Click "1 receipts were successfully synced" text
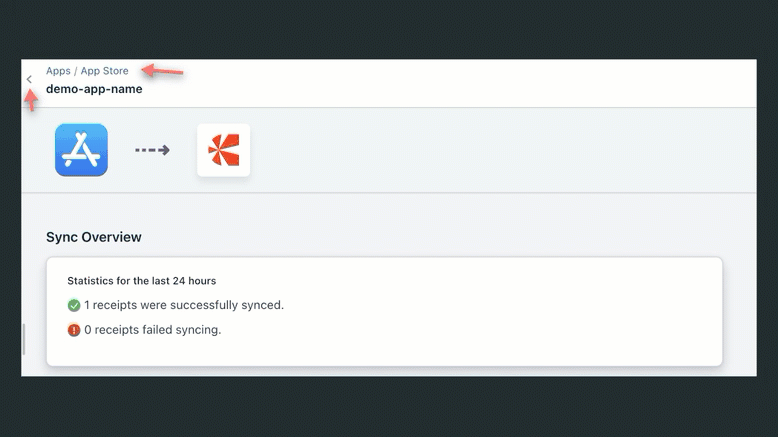Viewport: 778px width, 437px height. point(184,305)
